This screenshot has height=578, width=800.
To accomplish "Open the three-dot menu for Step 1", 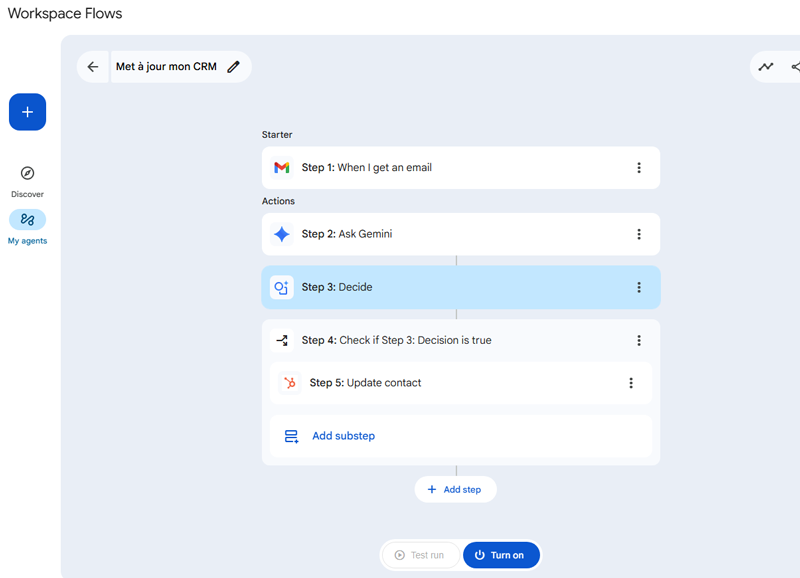I will (x=639, y=168).
